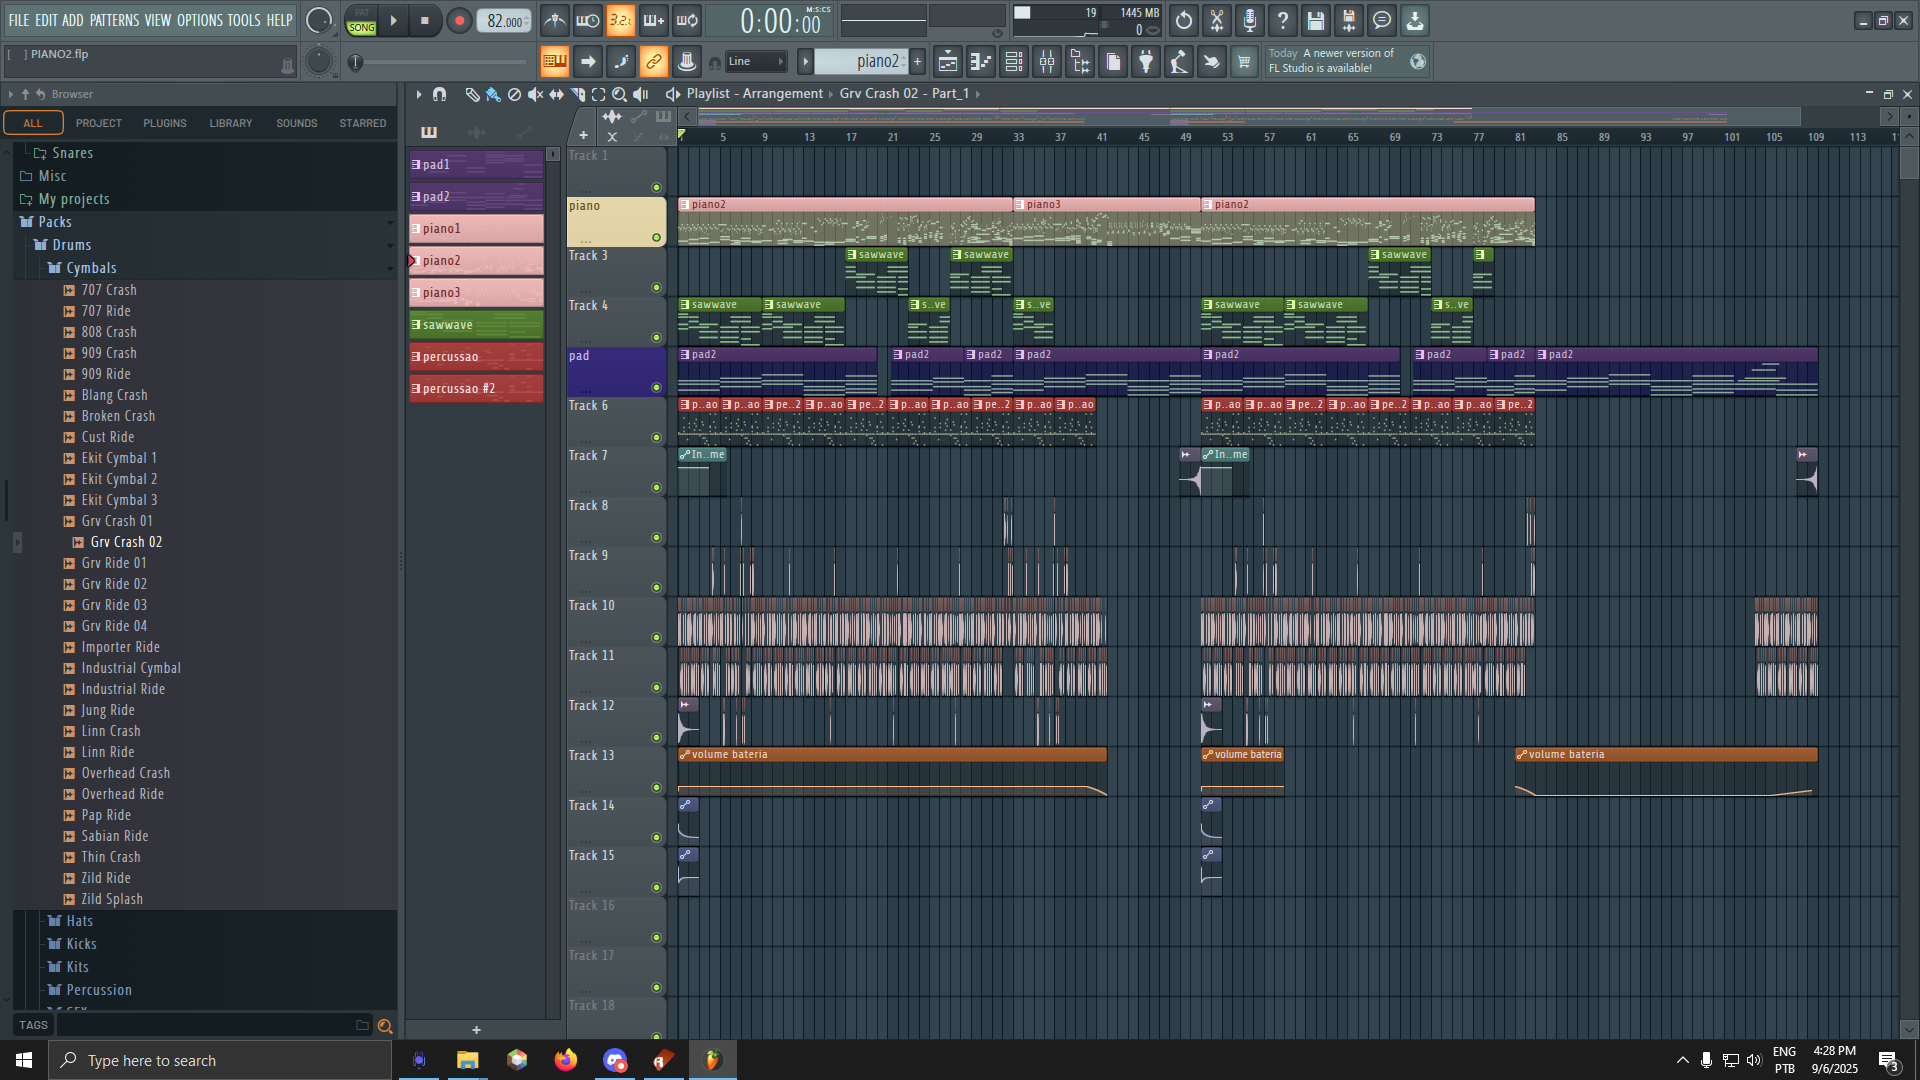The width and height of the screenshot is (1920, 1080).
Task: Open the PATTERNS menu
Action: tap(114, 20)
